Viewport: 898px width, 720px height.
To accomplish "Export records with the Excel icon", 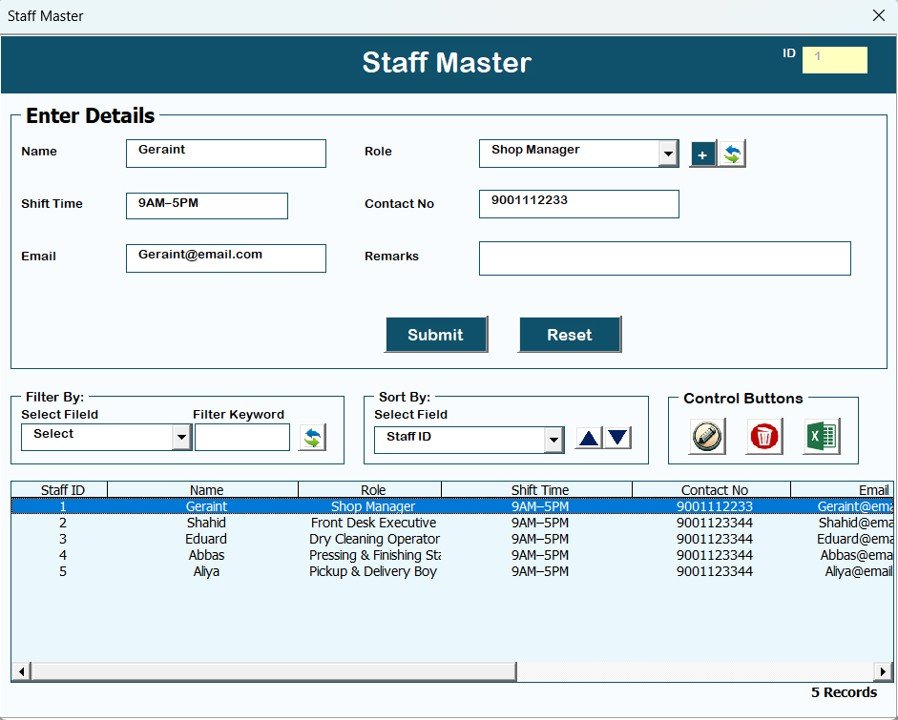I will (822, 437).
